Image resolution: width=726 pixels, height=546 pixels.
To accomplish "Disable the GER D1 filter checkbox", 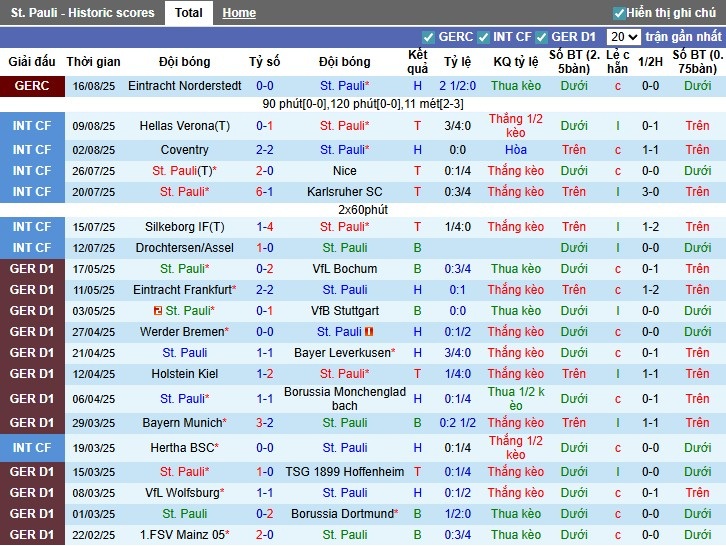I will pyautogui.click(x=543, y=37).
